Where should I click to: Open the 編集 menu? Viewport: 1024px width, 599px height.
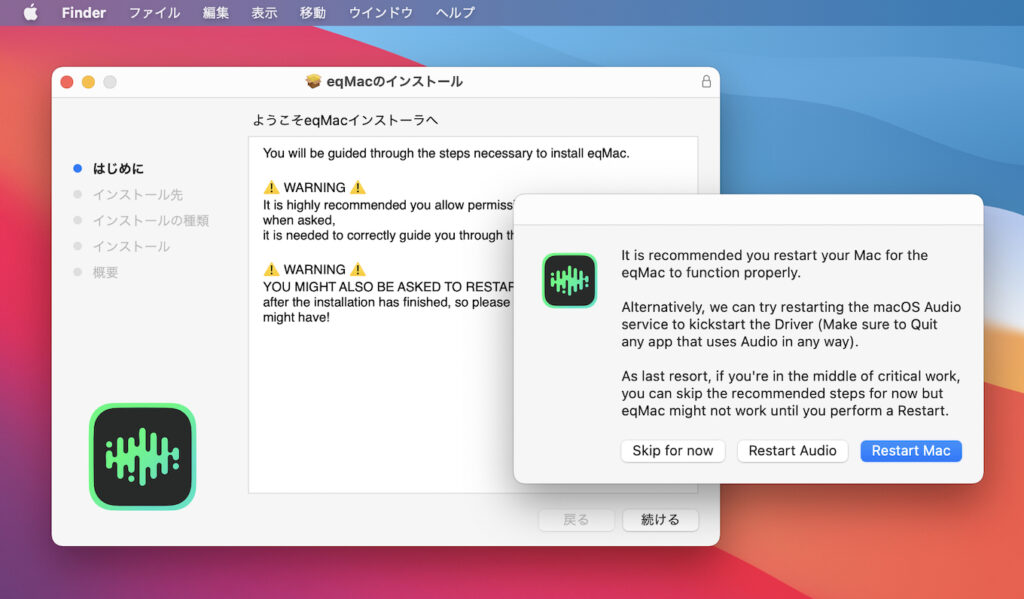coord(216,12)
